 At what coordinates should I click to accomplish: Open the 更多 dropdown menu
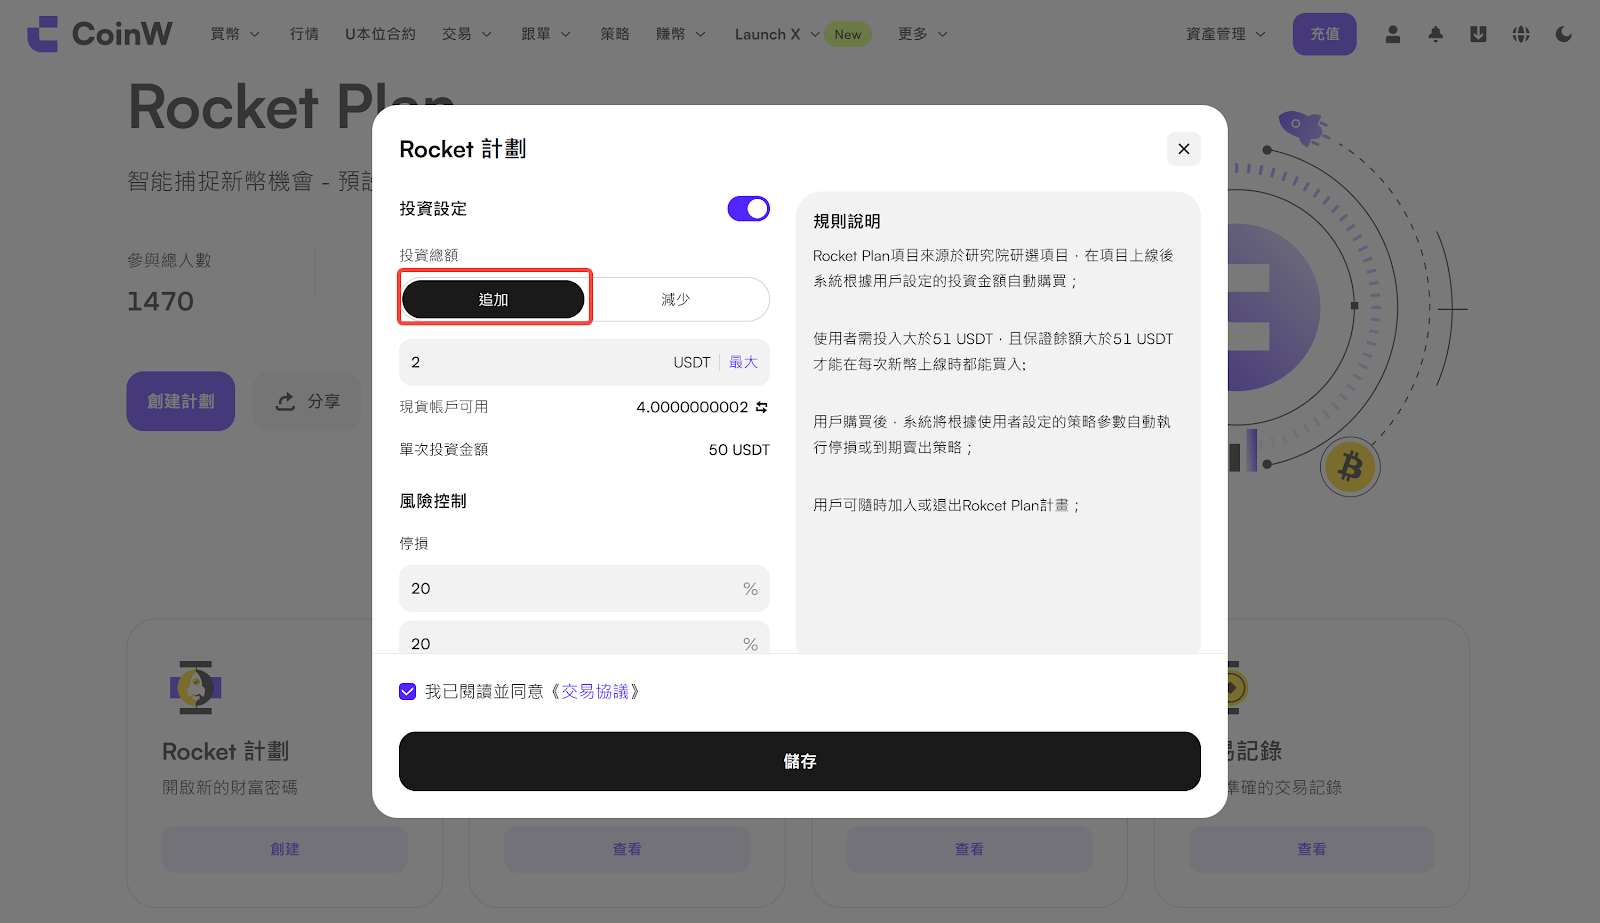click(x=922, y=34)
